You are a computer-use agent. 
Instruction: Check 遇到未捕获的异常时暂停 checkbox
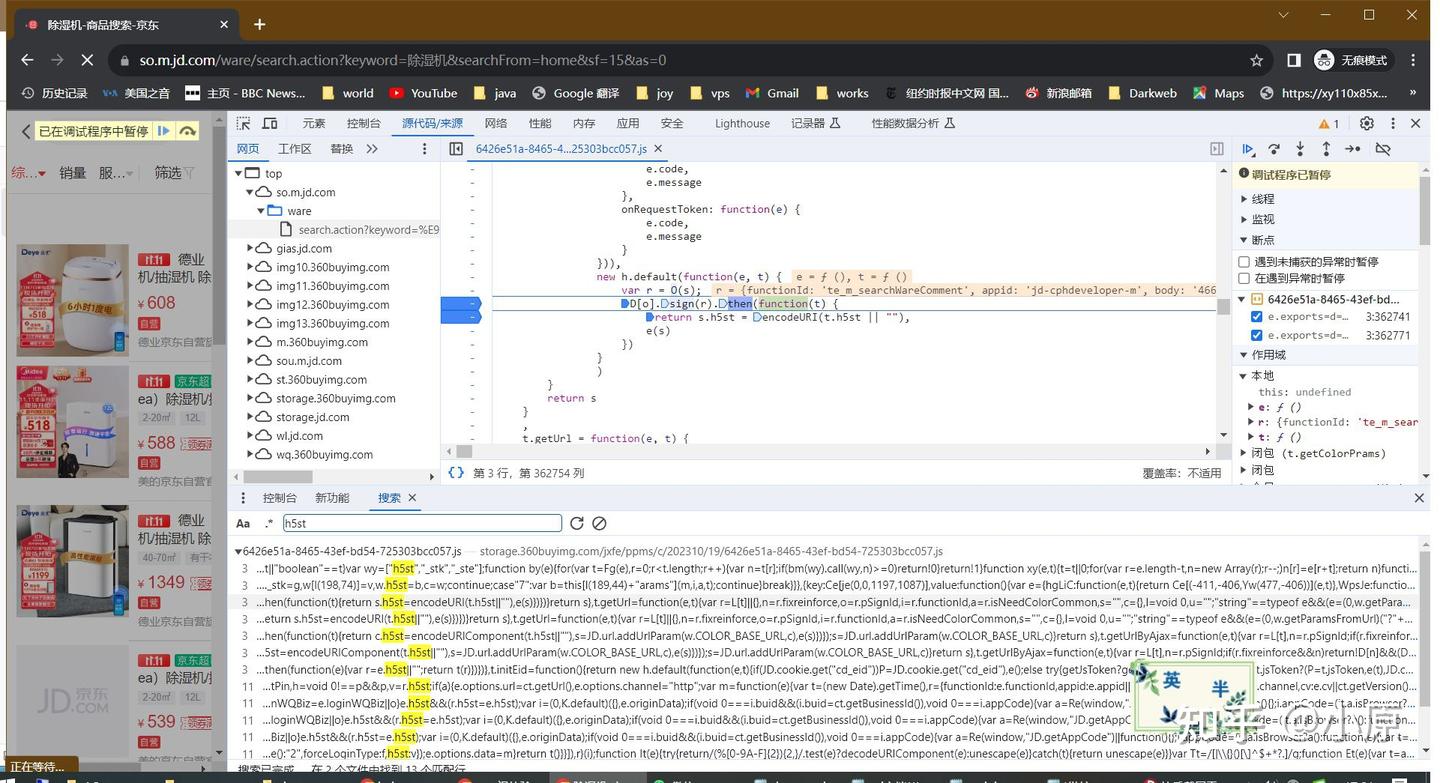click(1244, 261)
